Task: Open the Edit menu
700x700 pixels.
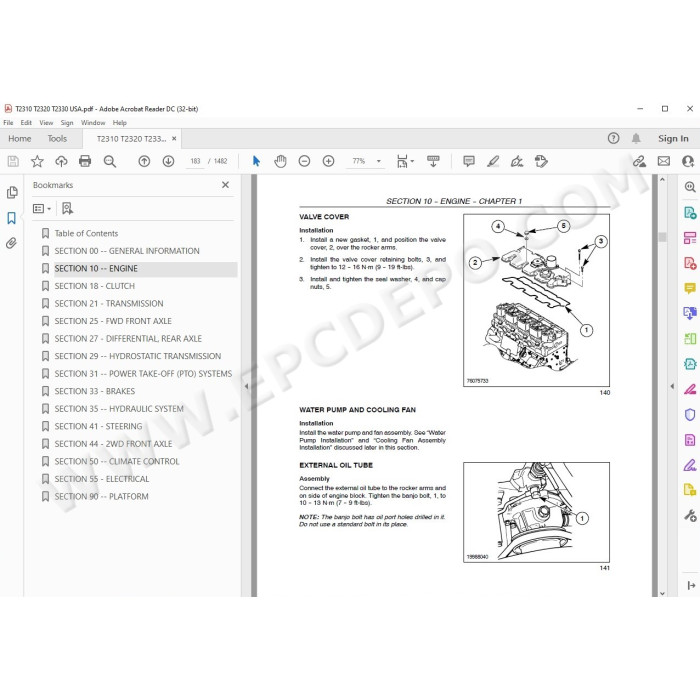Action: pyautogui.click(x=26, y=123)
